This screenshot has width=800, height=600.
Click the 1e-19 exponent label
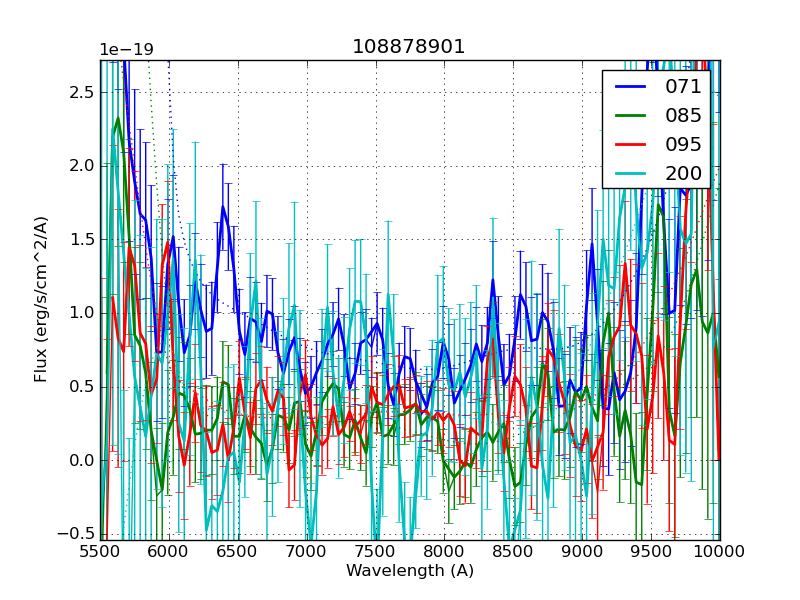point(126,50)
